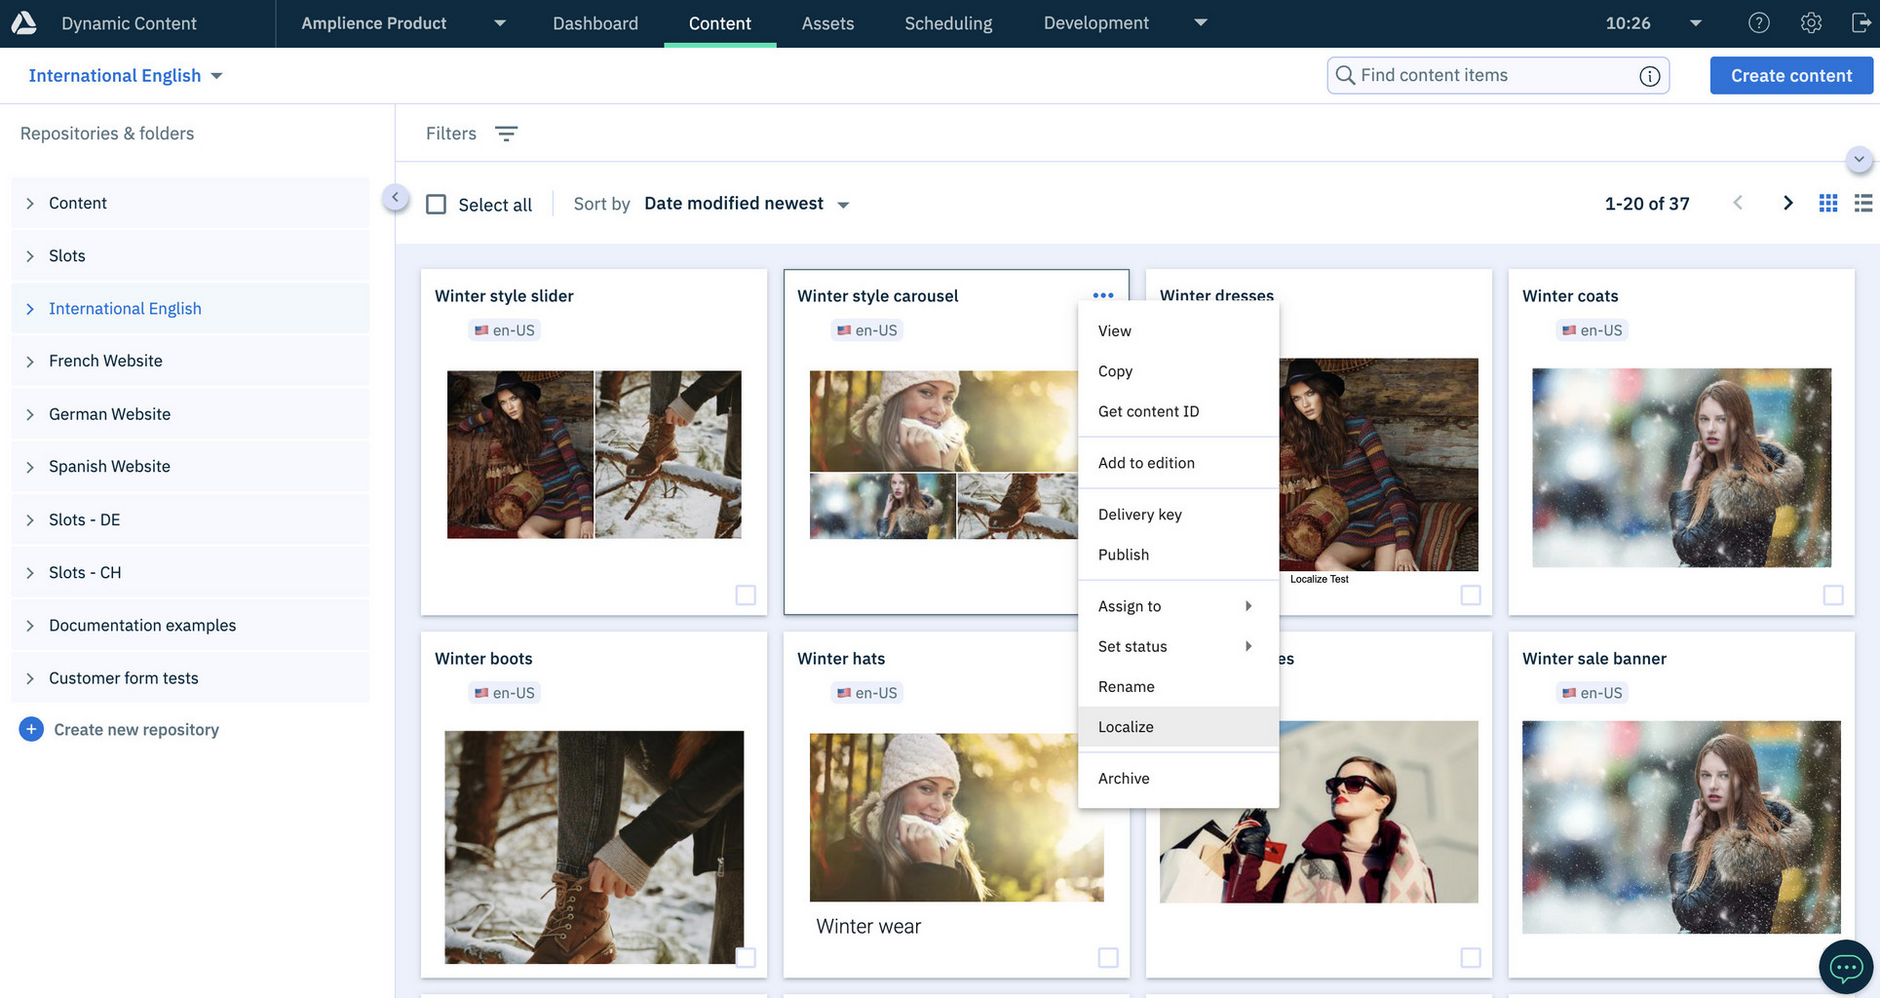
Task: Open the Assets tab
Action: [x=828, y=23]
